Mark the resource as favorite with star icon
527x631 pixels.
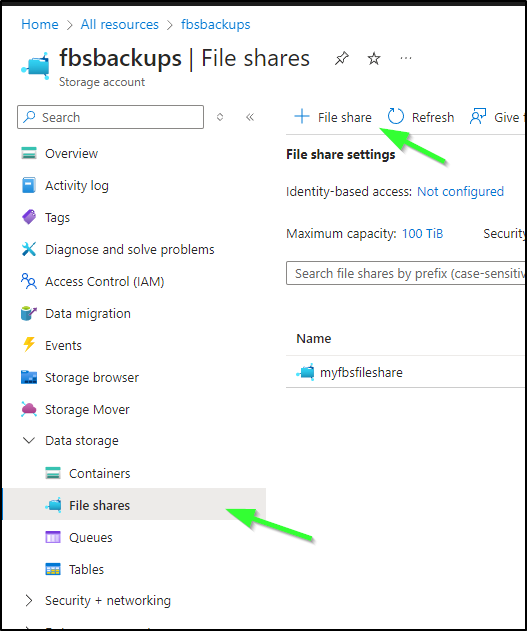[374, 59]
